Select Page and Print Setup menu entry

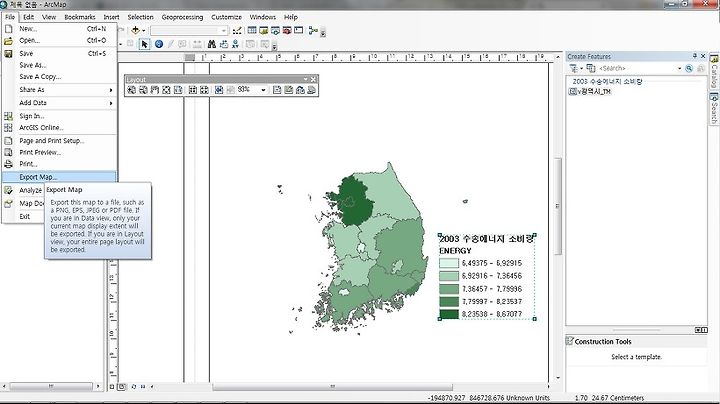59,140
